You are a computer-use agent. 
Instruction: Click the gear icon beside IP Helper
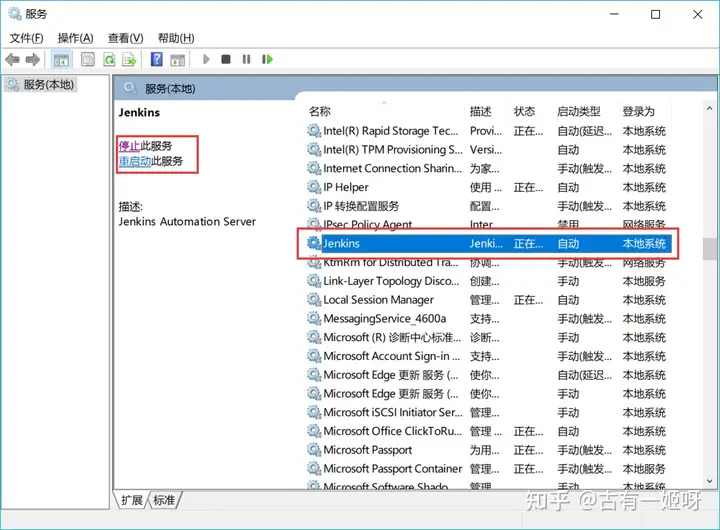pos(314,187)
